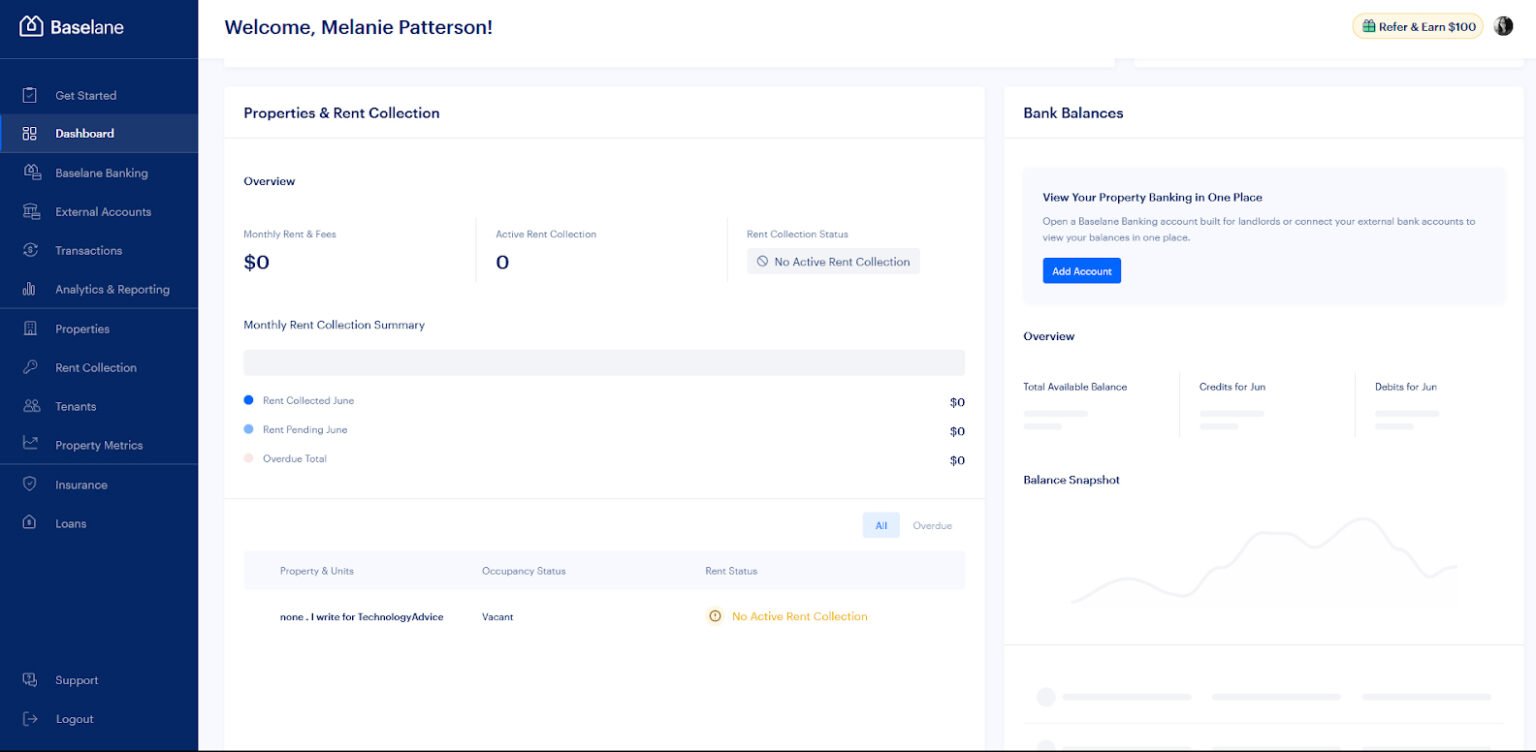1536x752 pixels.
Task: Click the Occupancy Status column header
Action: tap(523, 571)
